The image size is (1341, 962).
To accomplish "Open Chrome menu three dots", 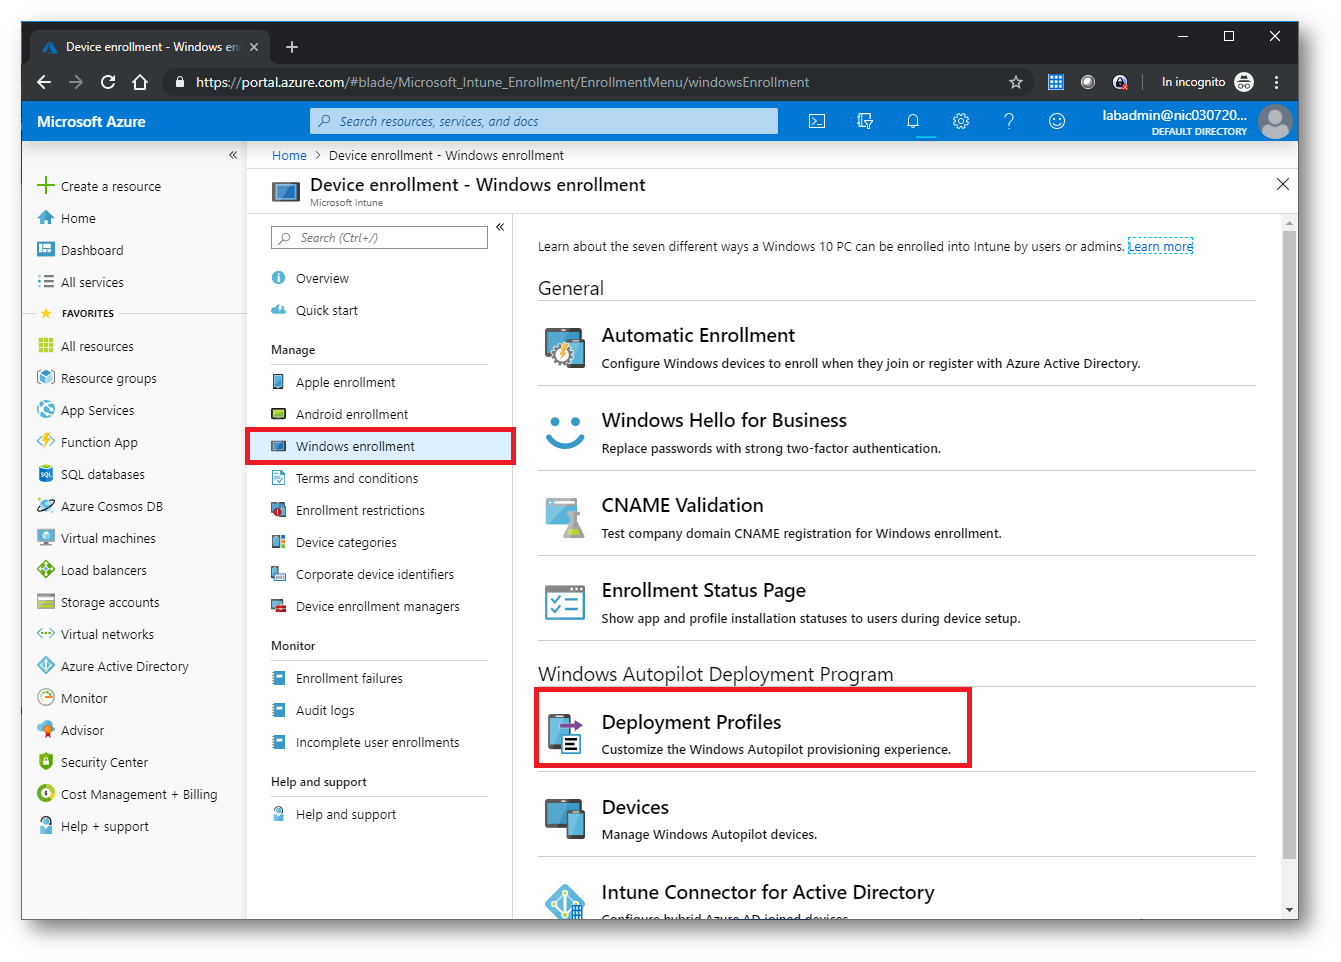I will (1276, 82).
